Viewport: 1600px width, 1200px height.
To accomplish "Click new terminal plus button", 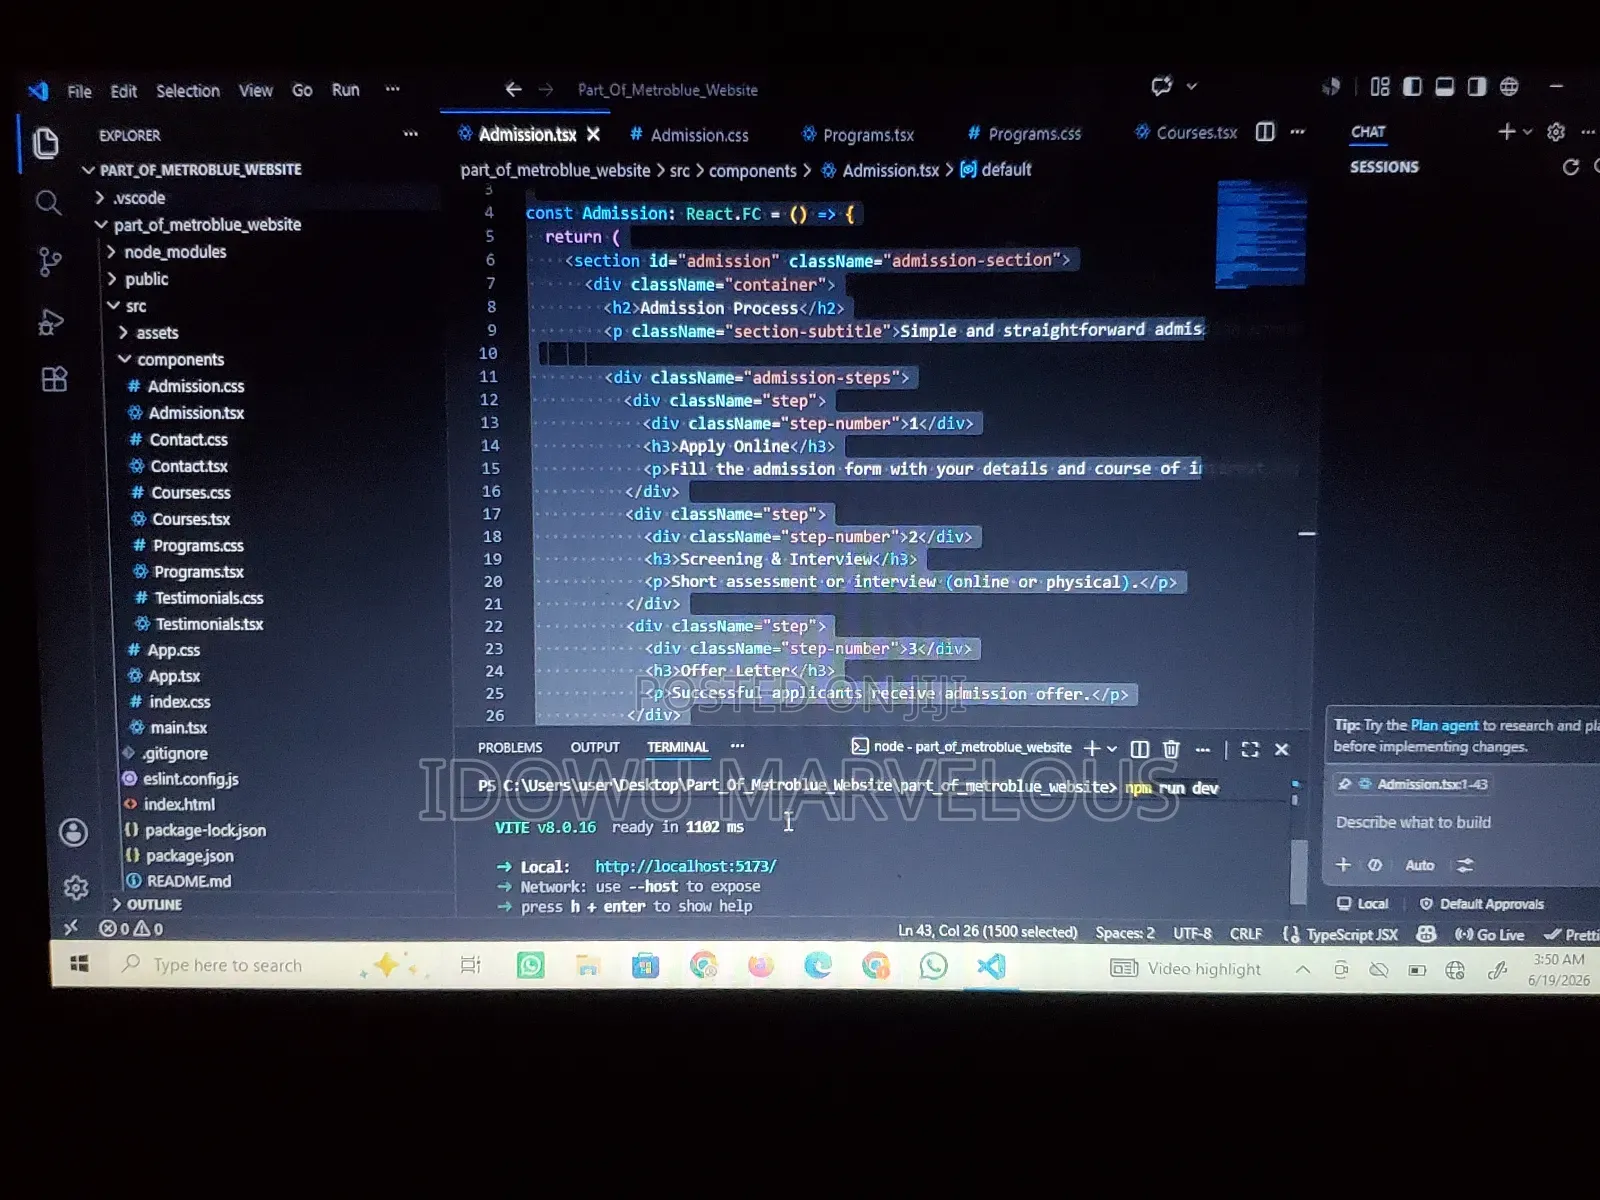I will tap(1092, 748).
